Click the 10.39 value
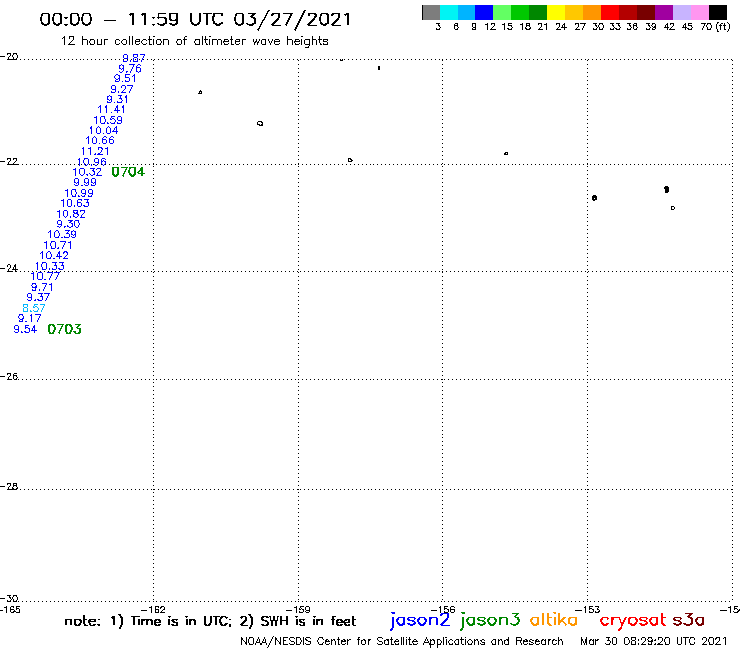 click(x=62, y=234)
